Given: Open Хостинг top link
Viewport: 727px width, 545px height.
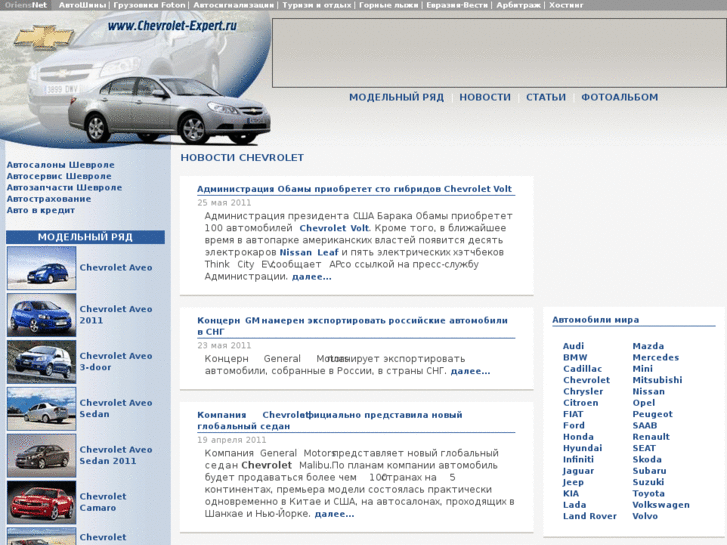Looking at the screenshot, I should [x=566, y=5].
